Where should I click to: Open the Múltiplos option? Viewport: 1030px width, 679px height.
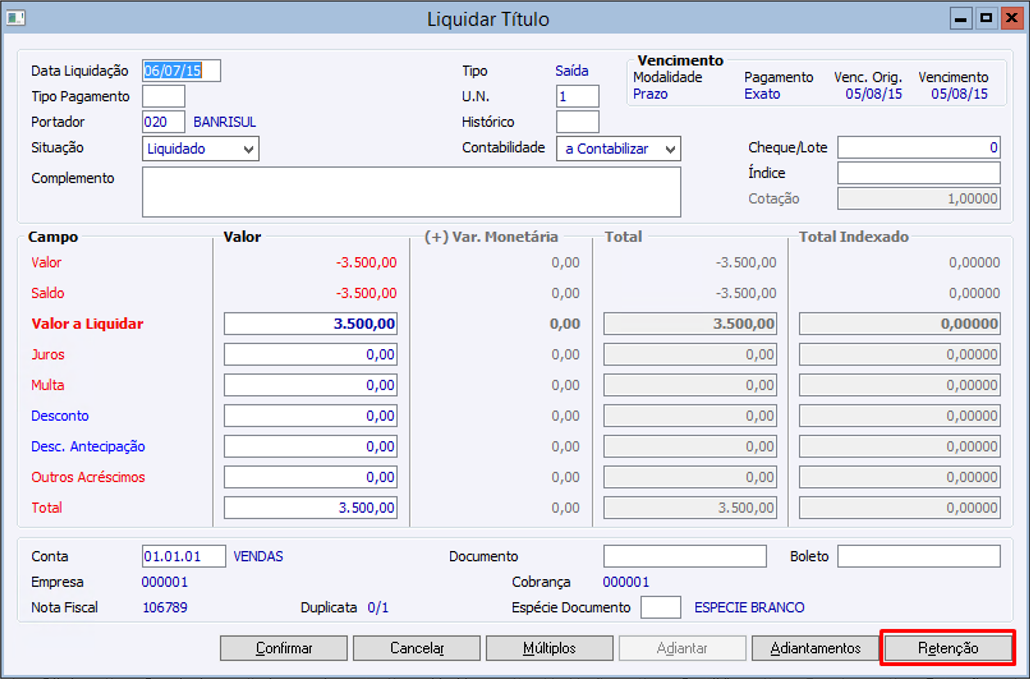click(549, 648)
